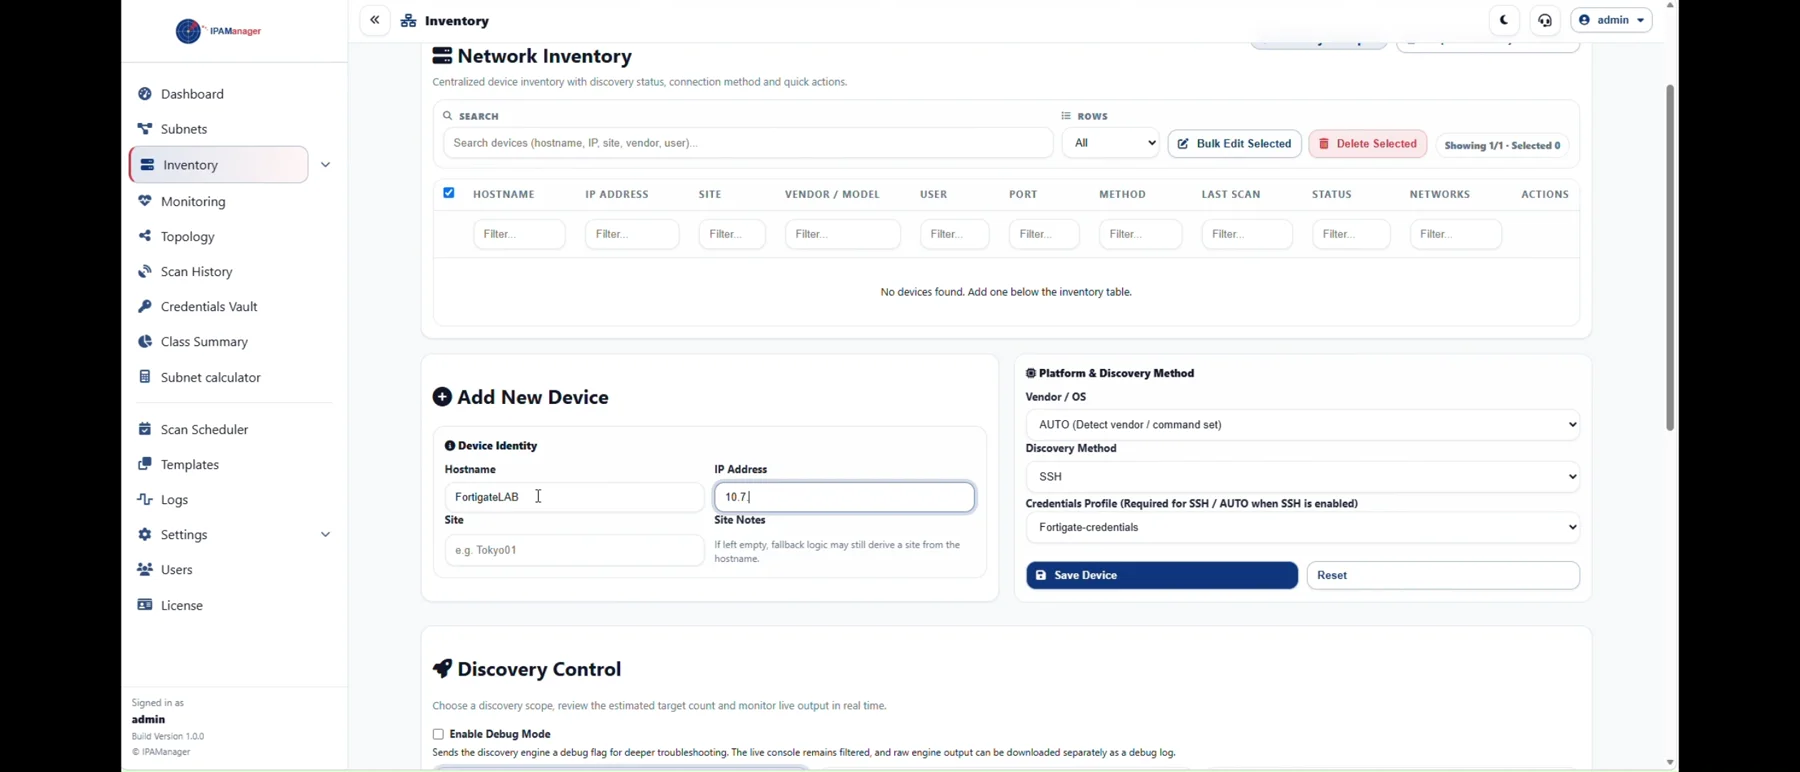Viewport: 1800px width, 772px height.
Task: Click the Platform & Discovery Method heading icon
Action: coord(1031,373)
